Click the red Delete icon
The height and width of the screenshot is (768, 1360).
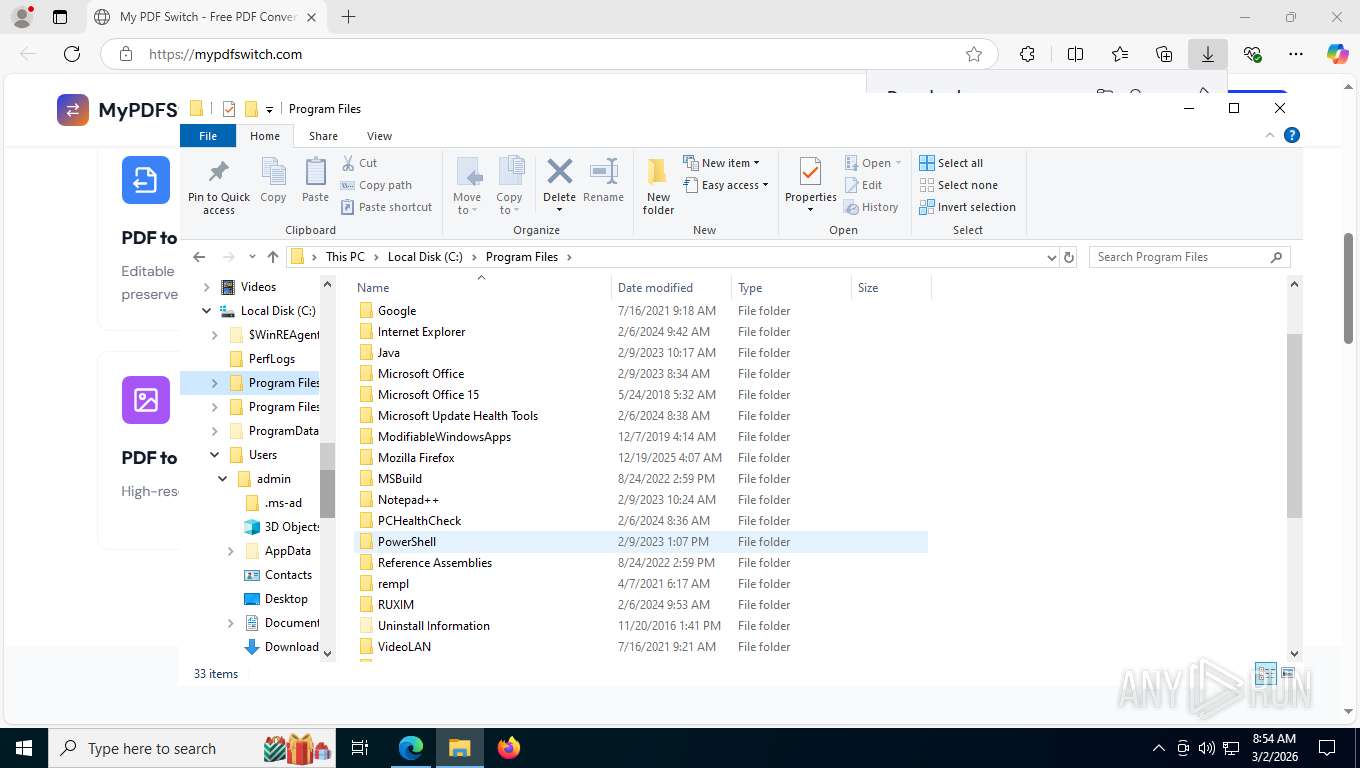(560, 171)
